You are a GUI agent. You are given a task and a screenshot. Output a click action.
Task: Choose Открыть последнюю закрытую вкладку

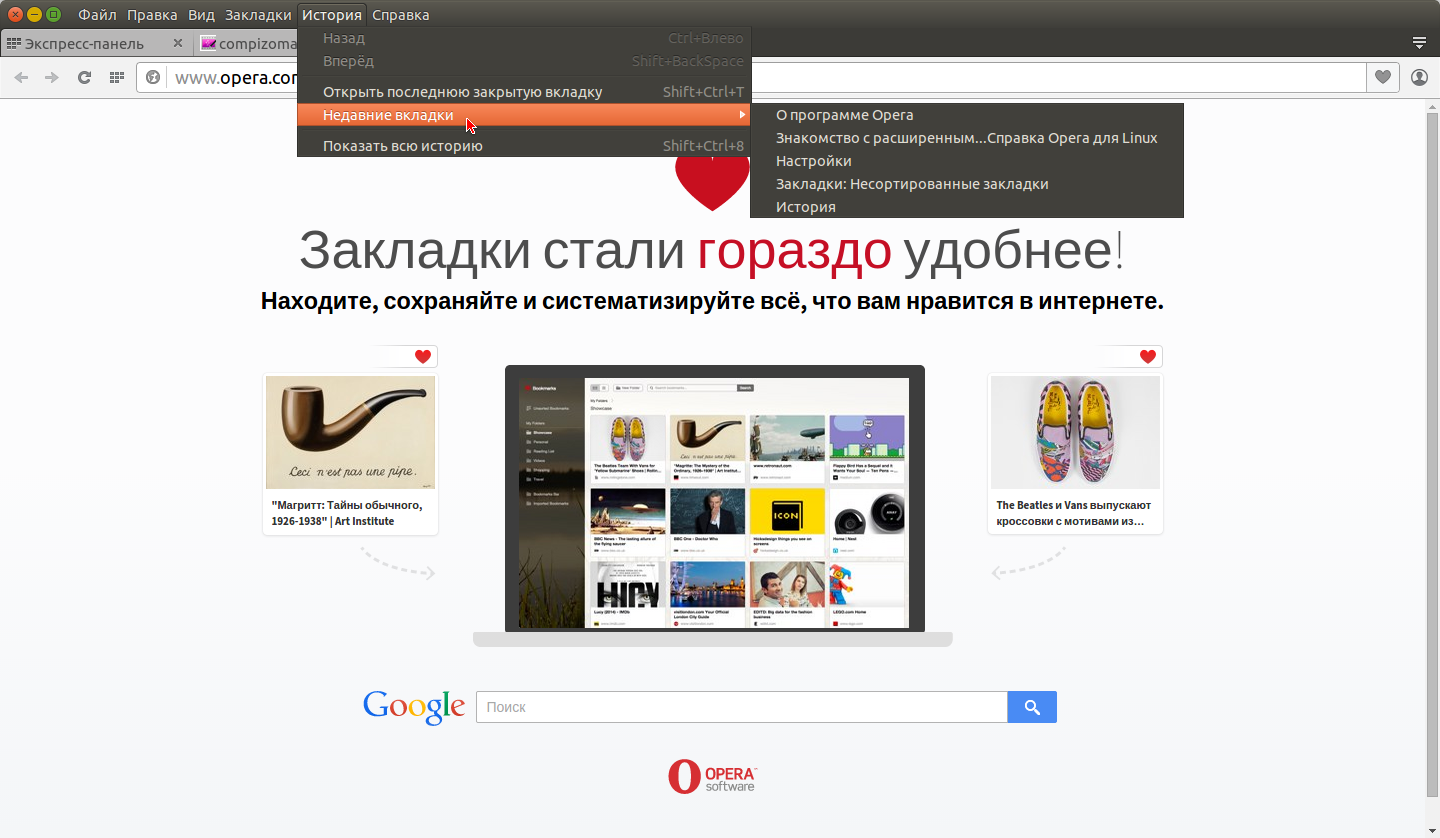(x=524, y=92)
